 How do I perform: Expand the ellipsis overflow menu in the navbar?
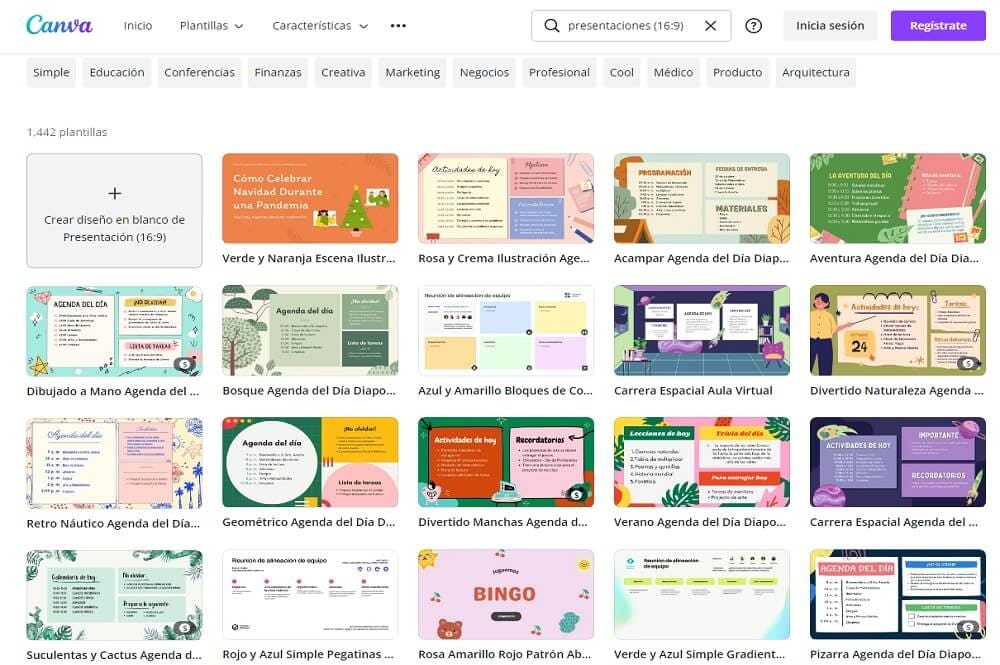tap(398, 25)
